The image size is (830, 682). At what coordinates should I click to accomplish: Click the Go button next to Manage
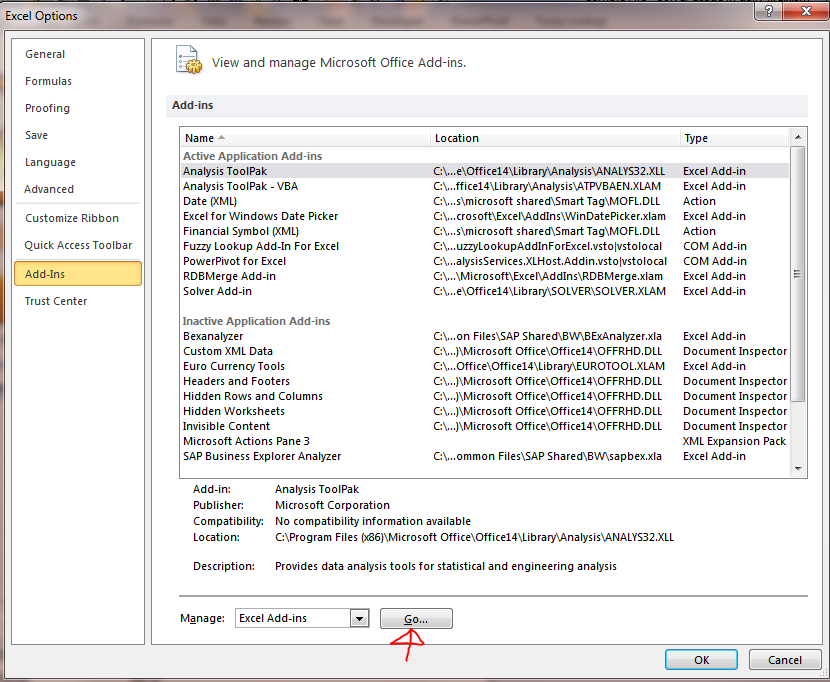416,618
